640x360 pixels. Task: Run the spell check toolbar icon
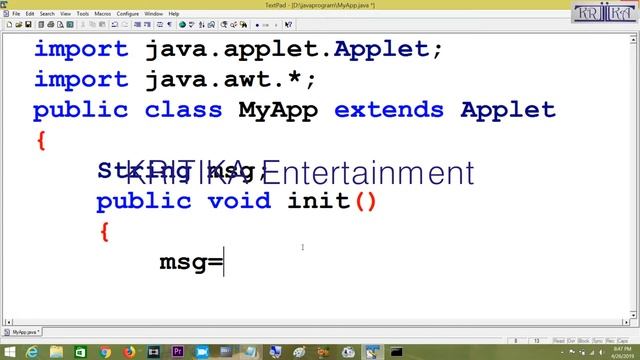(x=191, y=24)
